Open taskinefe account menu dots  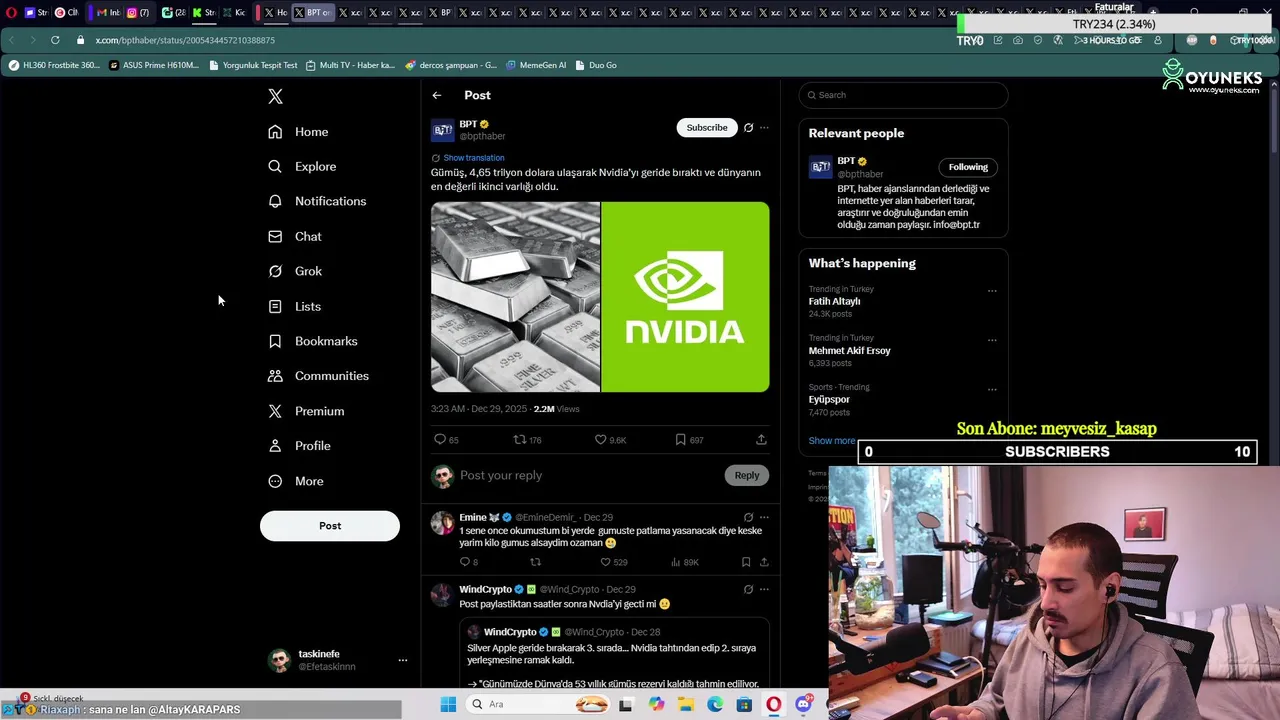pyautogui.click(x=403, y=660)
